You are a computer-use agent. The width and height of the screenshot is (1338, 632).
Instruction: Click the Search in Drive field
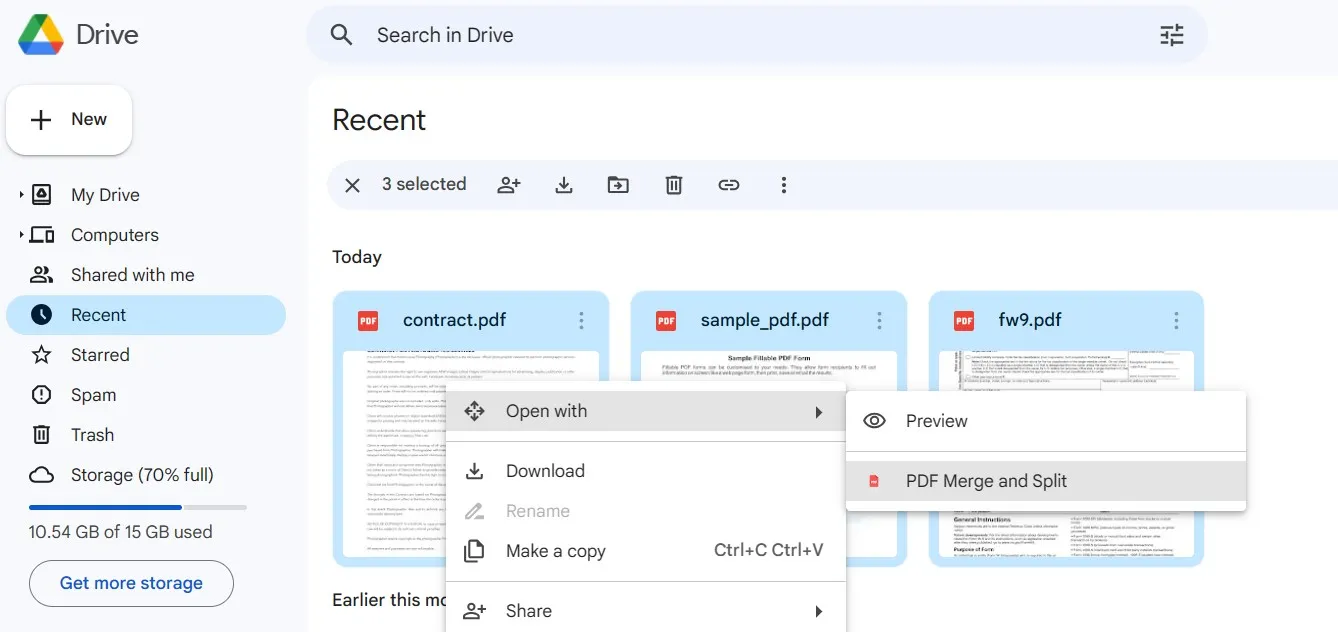[700, 35]
